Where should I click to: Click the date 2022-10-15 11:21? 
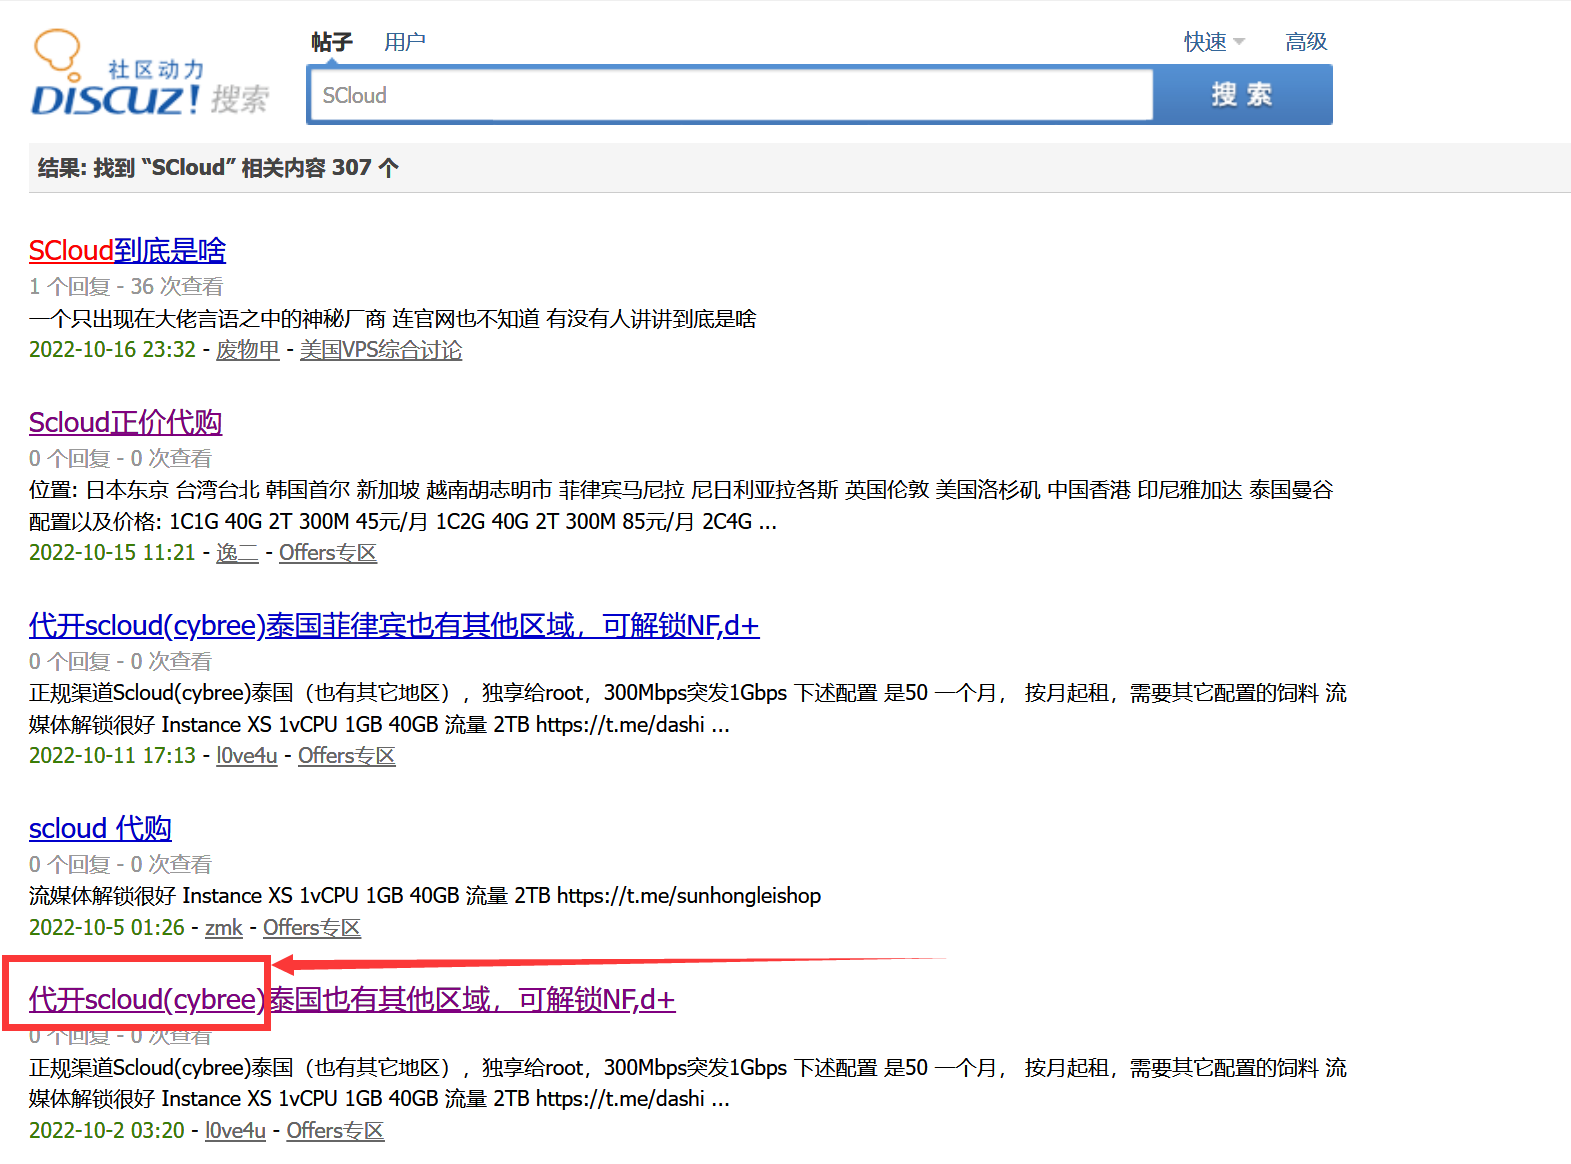[112, 553]
